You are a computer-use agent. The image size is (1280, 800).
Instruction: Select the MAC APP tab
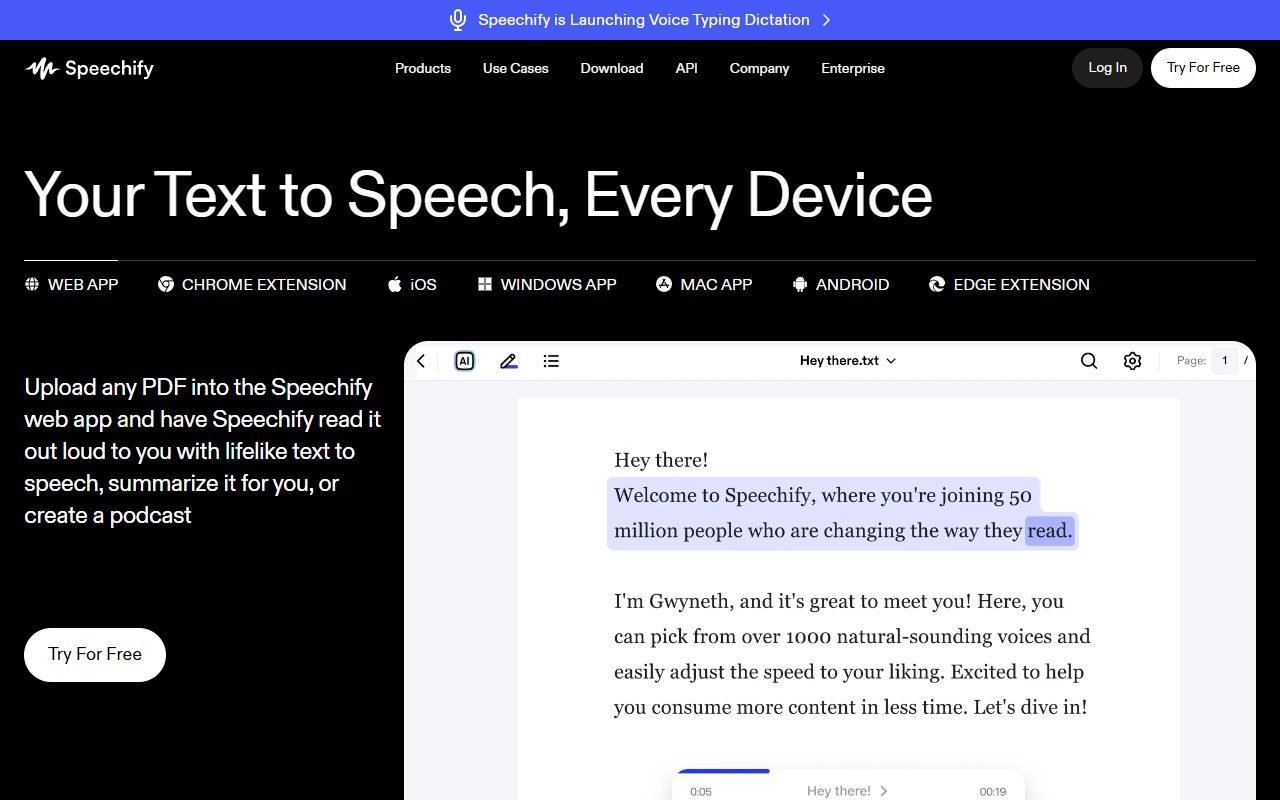click(704, 284)
